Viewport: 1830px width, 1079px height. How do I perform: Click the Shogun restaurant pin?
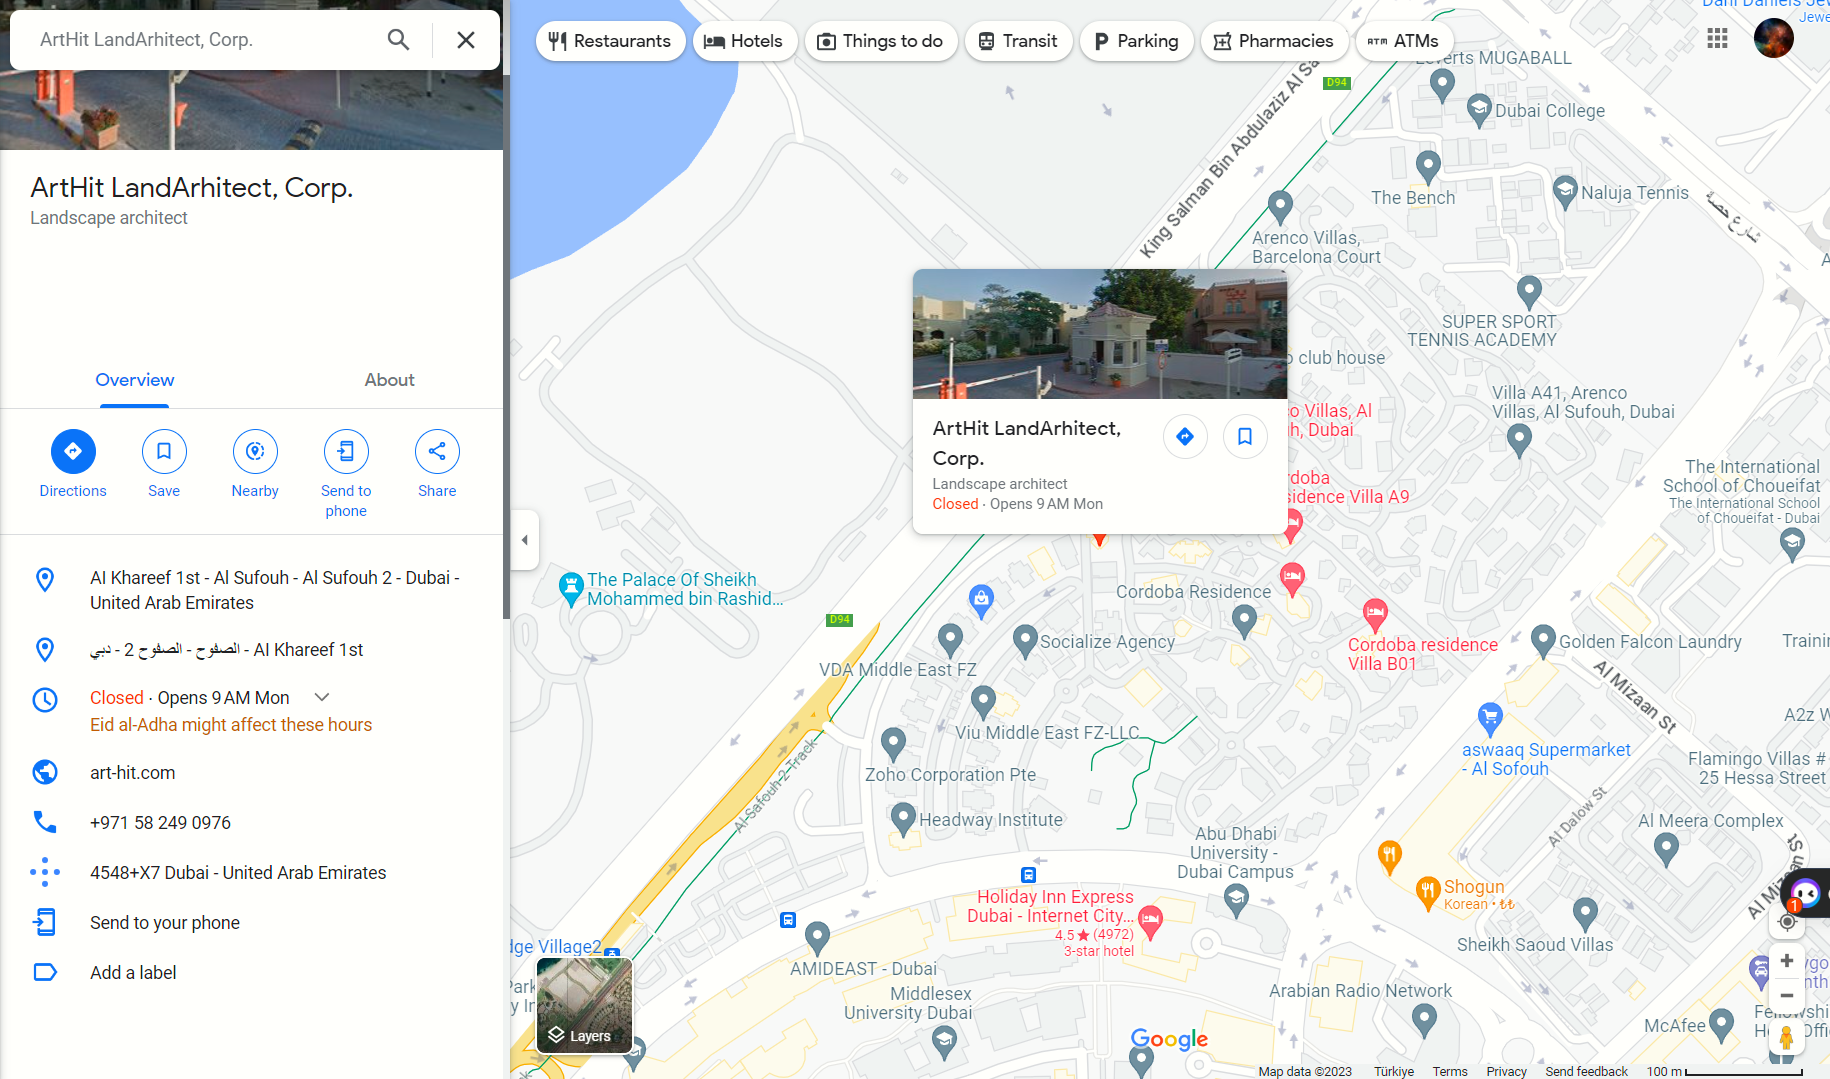click(x=1428, y=892)
